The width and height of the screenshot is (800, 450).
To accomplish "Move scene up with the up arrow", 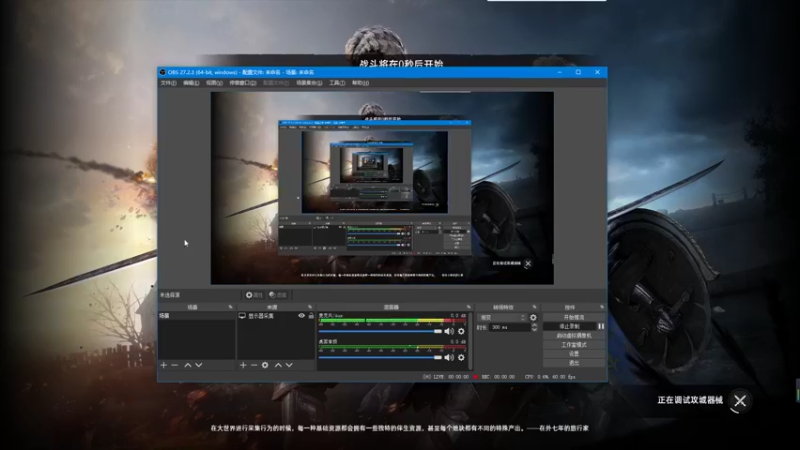I will (x=188, y=365).
